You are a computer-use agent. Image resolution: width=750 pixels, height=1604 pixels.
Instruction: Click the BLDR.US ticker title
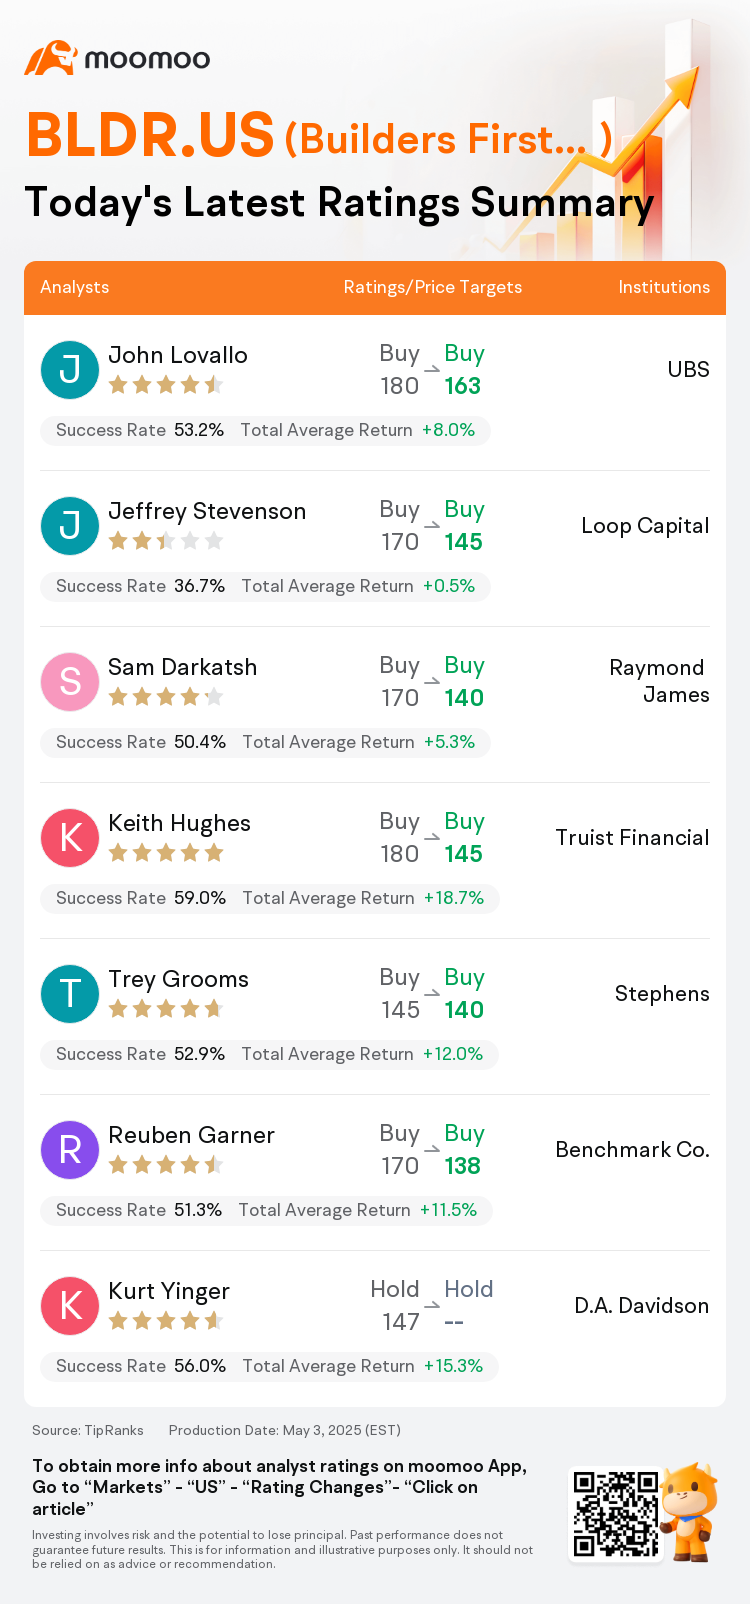(150, 135)
